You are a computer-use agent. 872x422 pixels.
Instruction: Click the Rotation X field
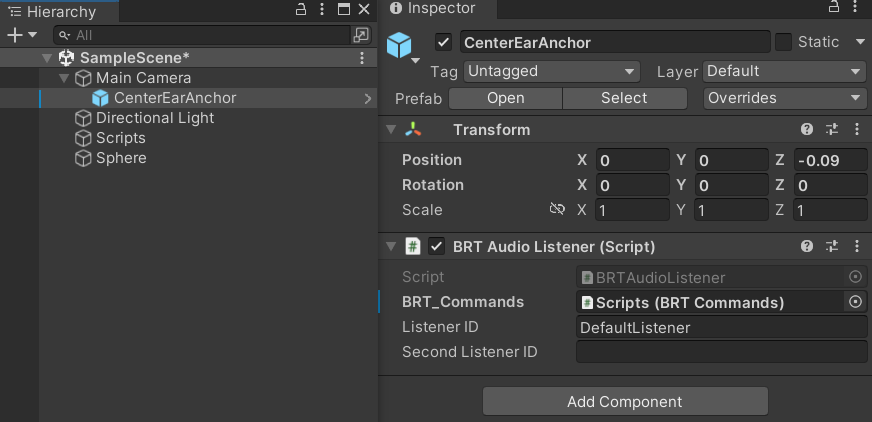point(633,185)
